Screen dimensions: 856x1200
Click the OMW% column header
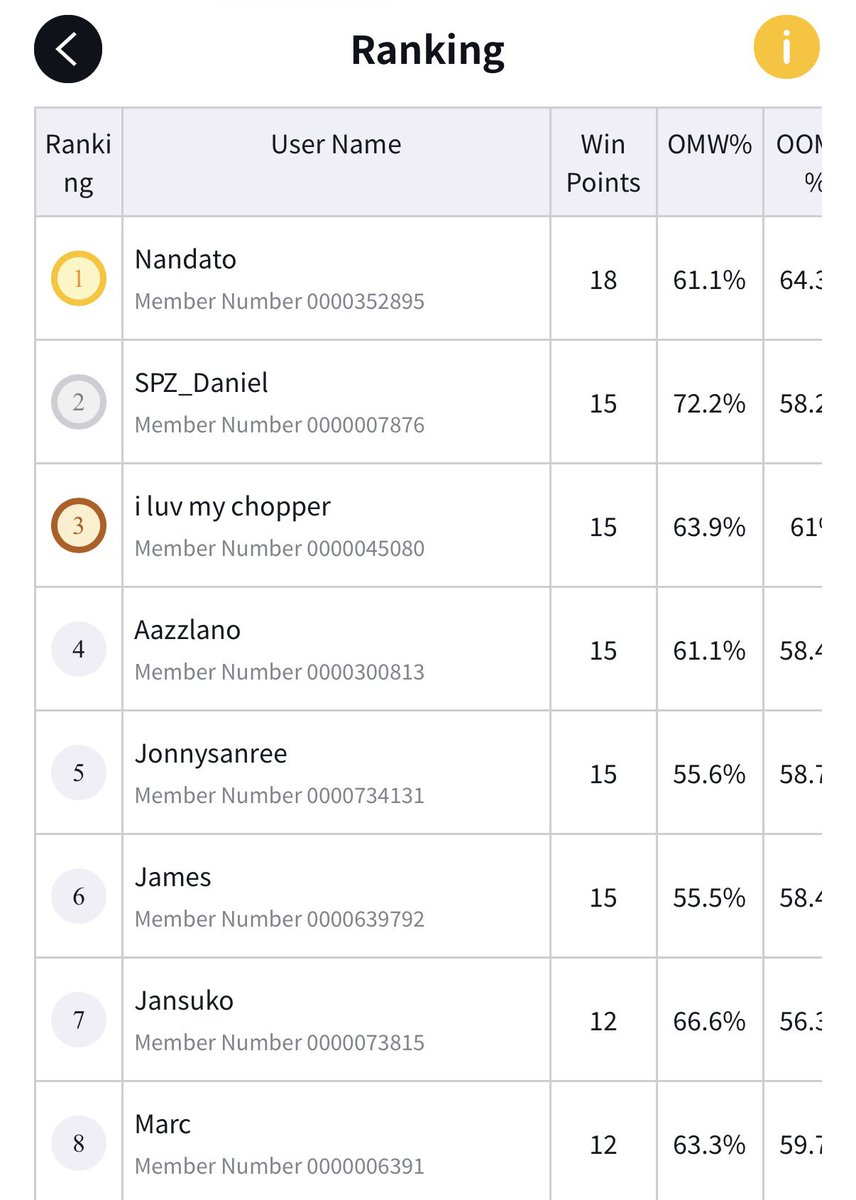[709, 144]
